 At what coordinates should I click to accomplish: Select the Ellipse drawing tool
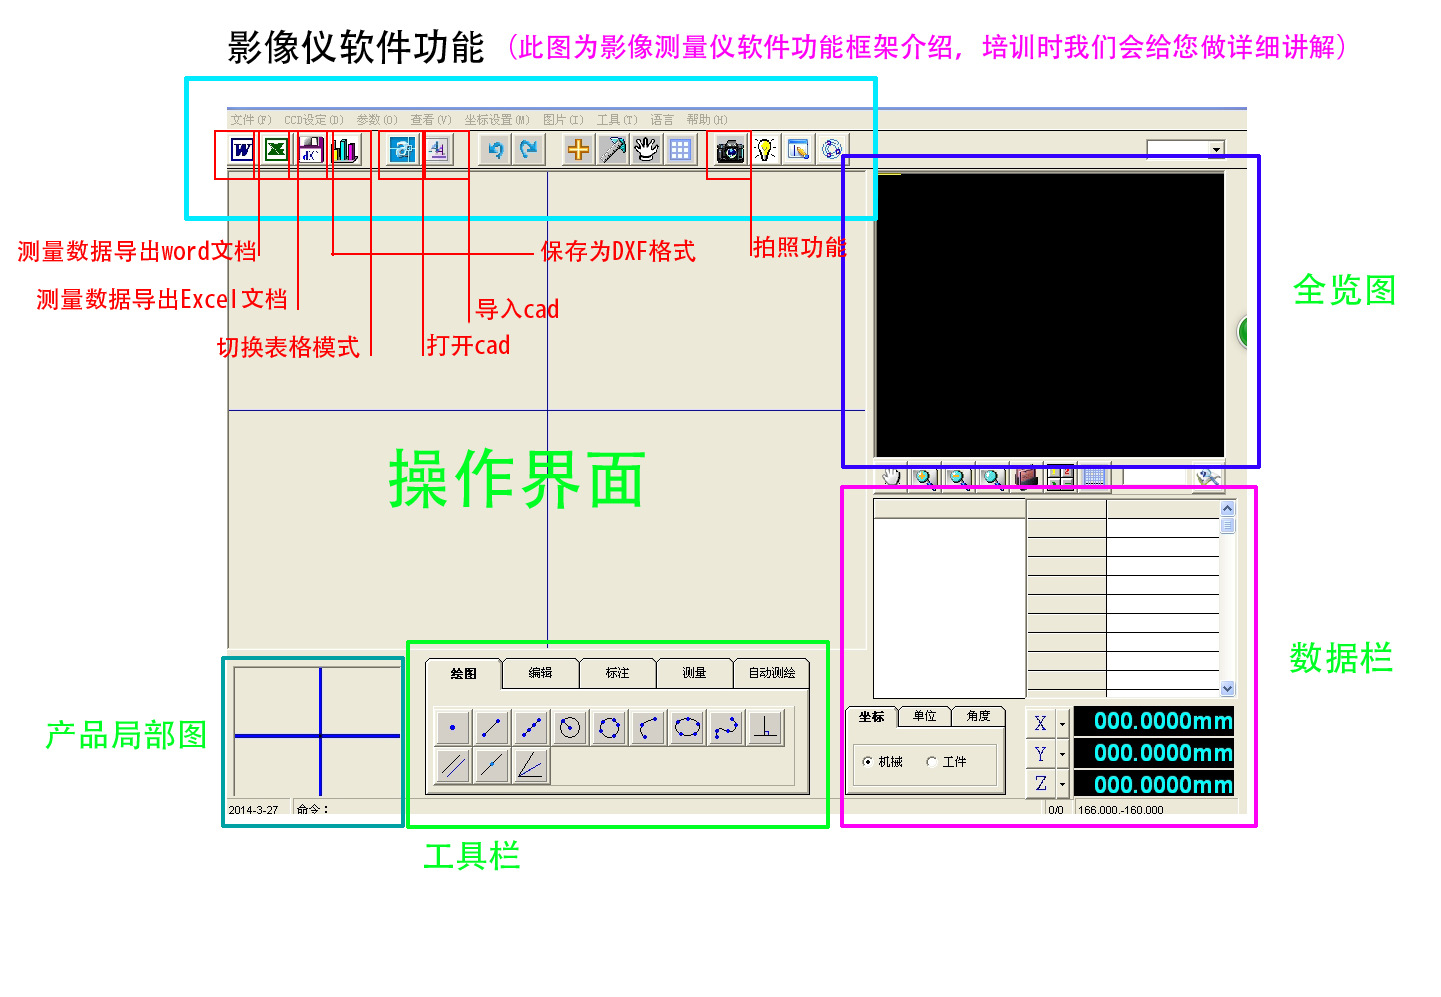687,728
